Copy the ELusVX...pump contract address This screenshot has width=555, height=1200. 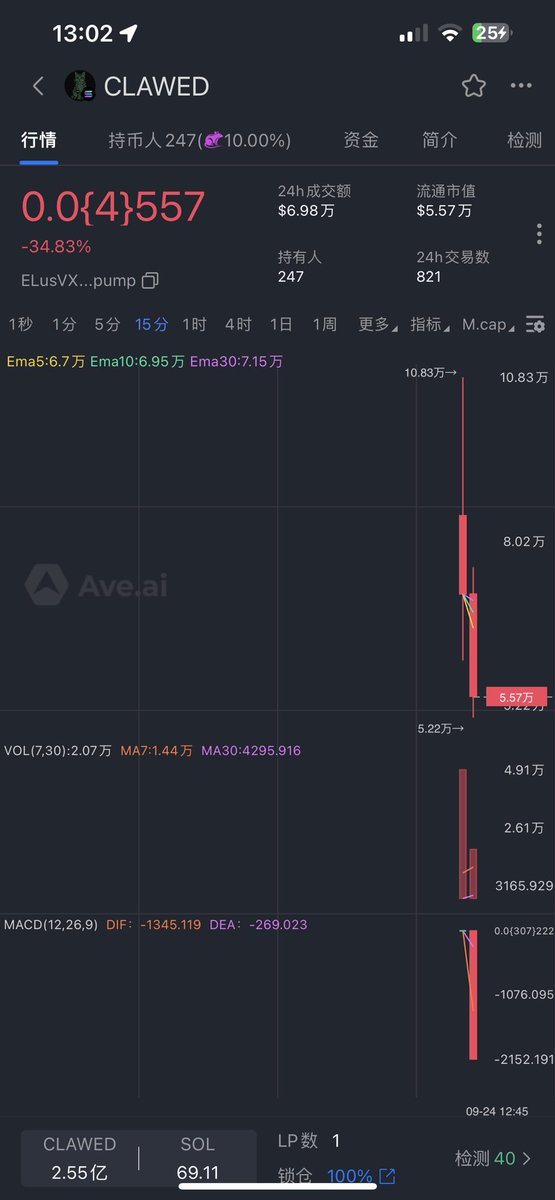(150, 281)
